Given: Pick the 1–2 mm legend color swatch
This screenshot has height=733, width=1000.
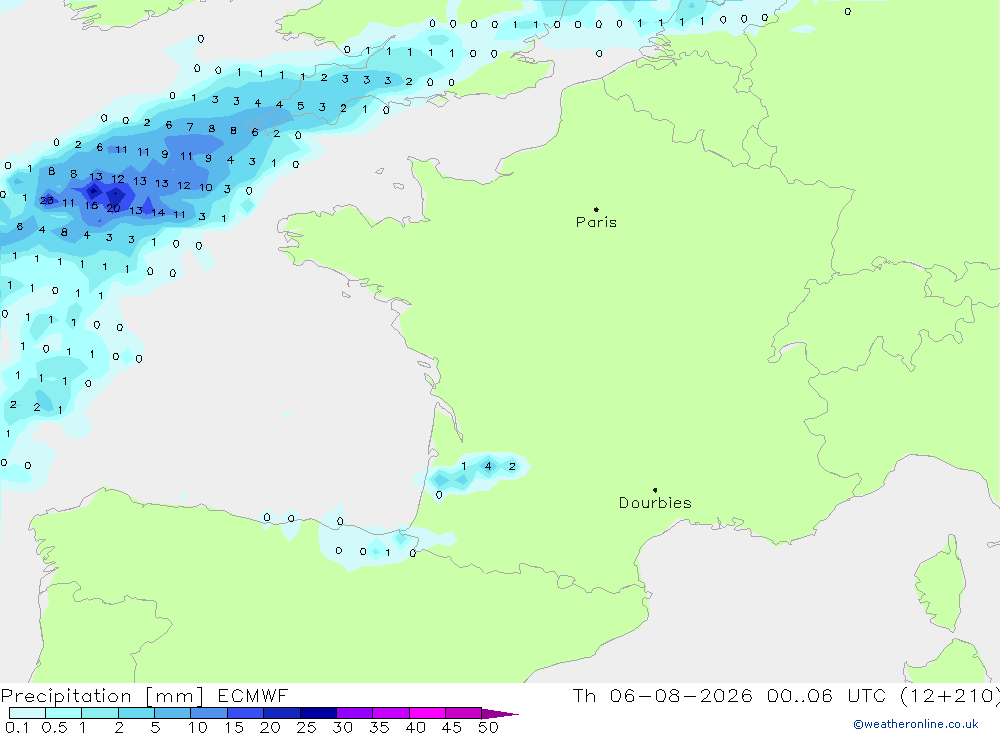Looking at the screenshot, I should tap(100, 713).
